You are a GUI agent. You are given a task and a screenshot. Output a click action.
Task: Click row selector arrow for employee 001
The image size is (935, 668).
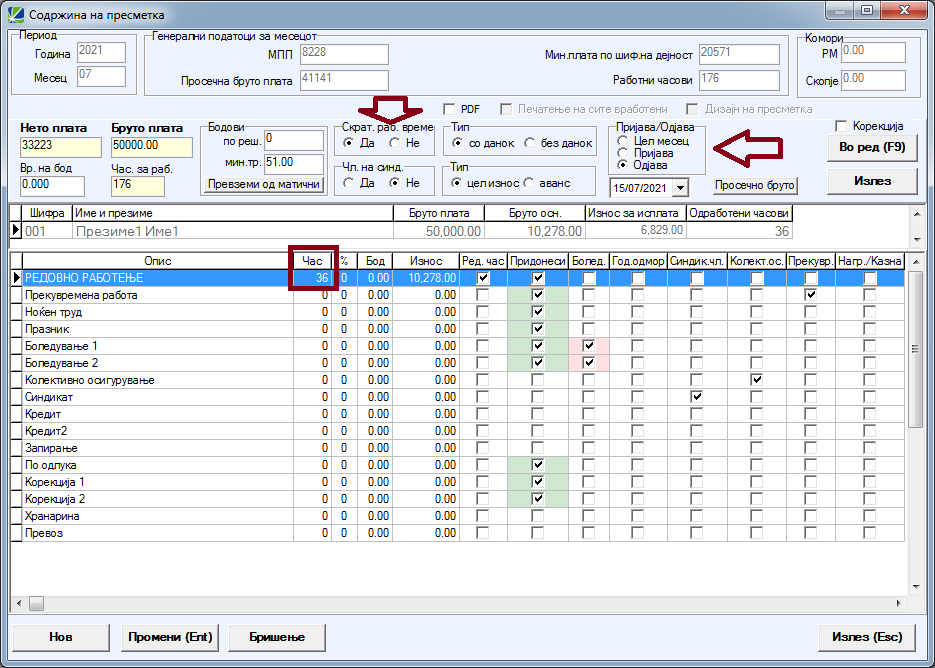17,231
